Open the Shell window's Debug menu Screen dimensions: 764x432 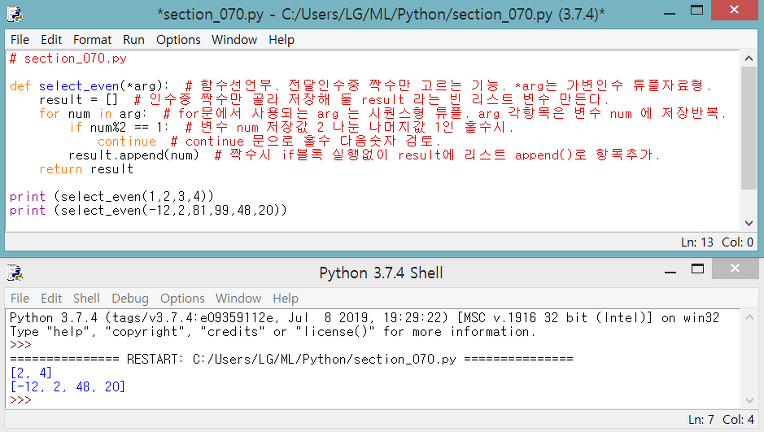point(130,298)
